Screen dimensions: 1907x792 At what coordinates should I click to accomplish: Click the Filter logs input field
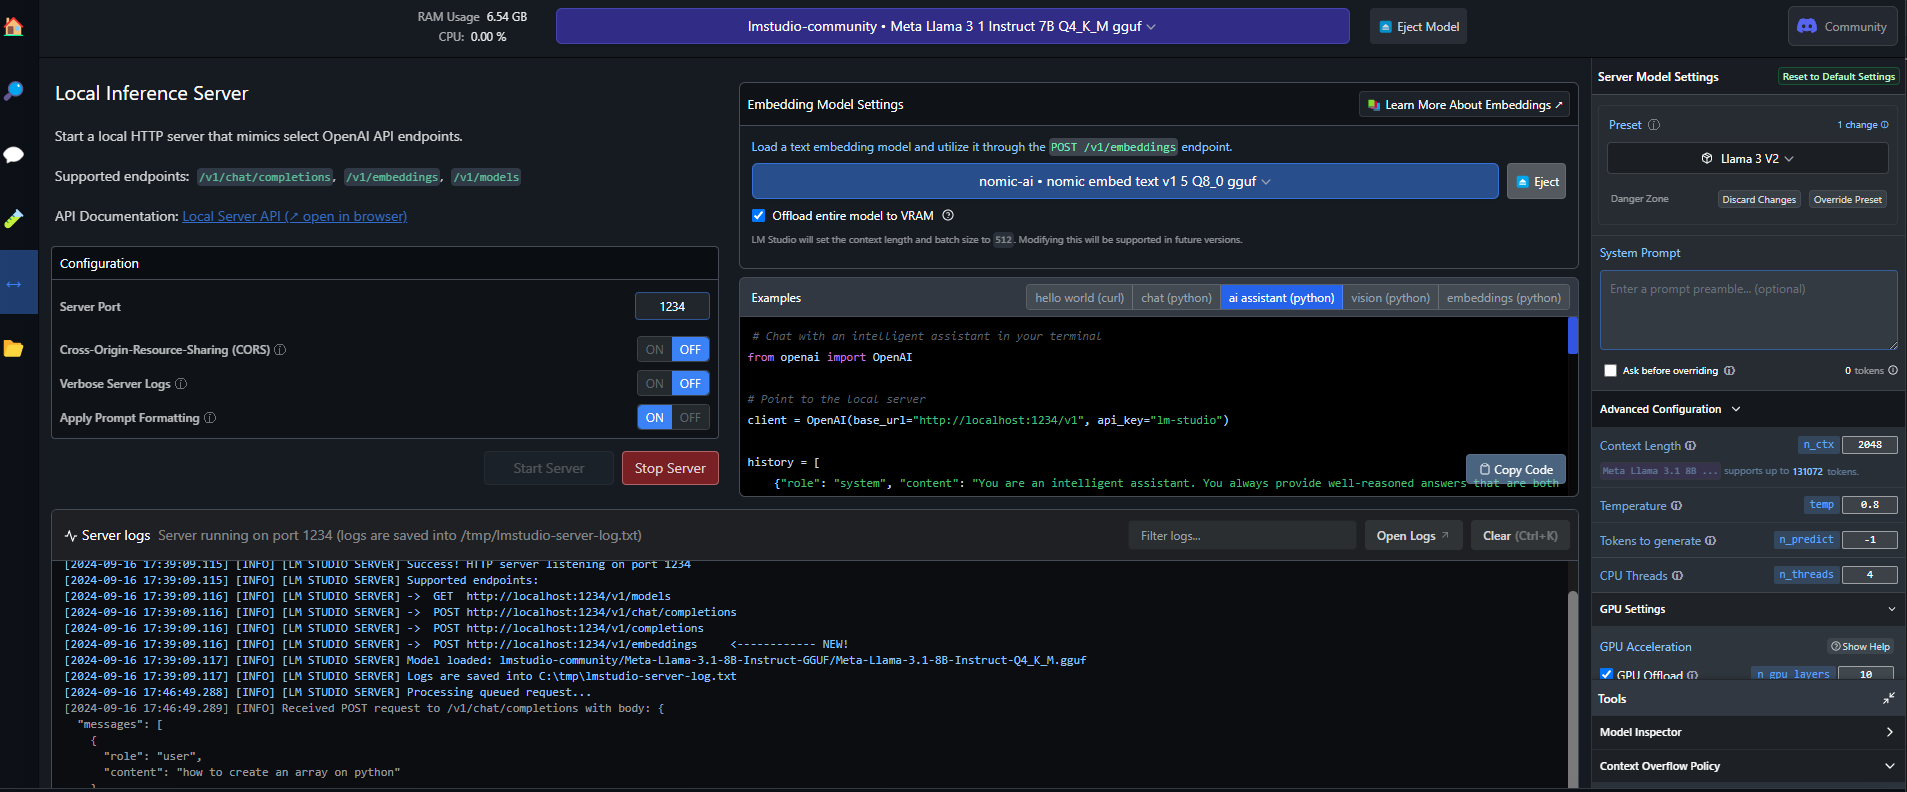1242,536
